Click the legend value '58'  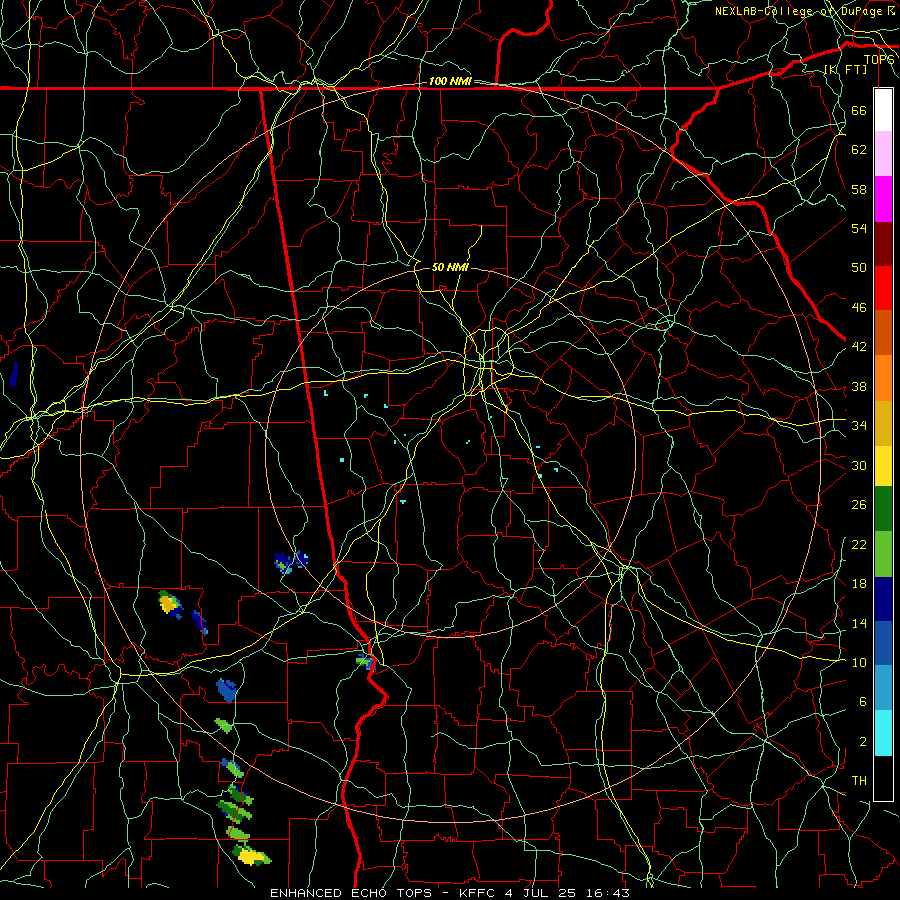click(x=859, y=189)
